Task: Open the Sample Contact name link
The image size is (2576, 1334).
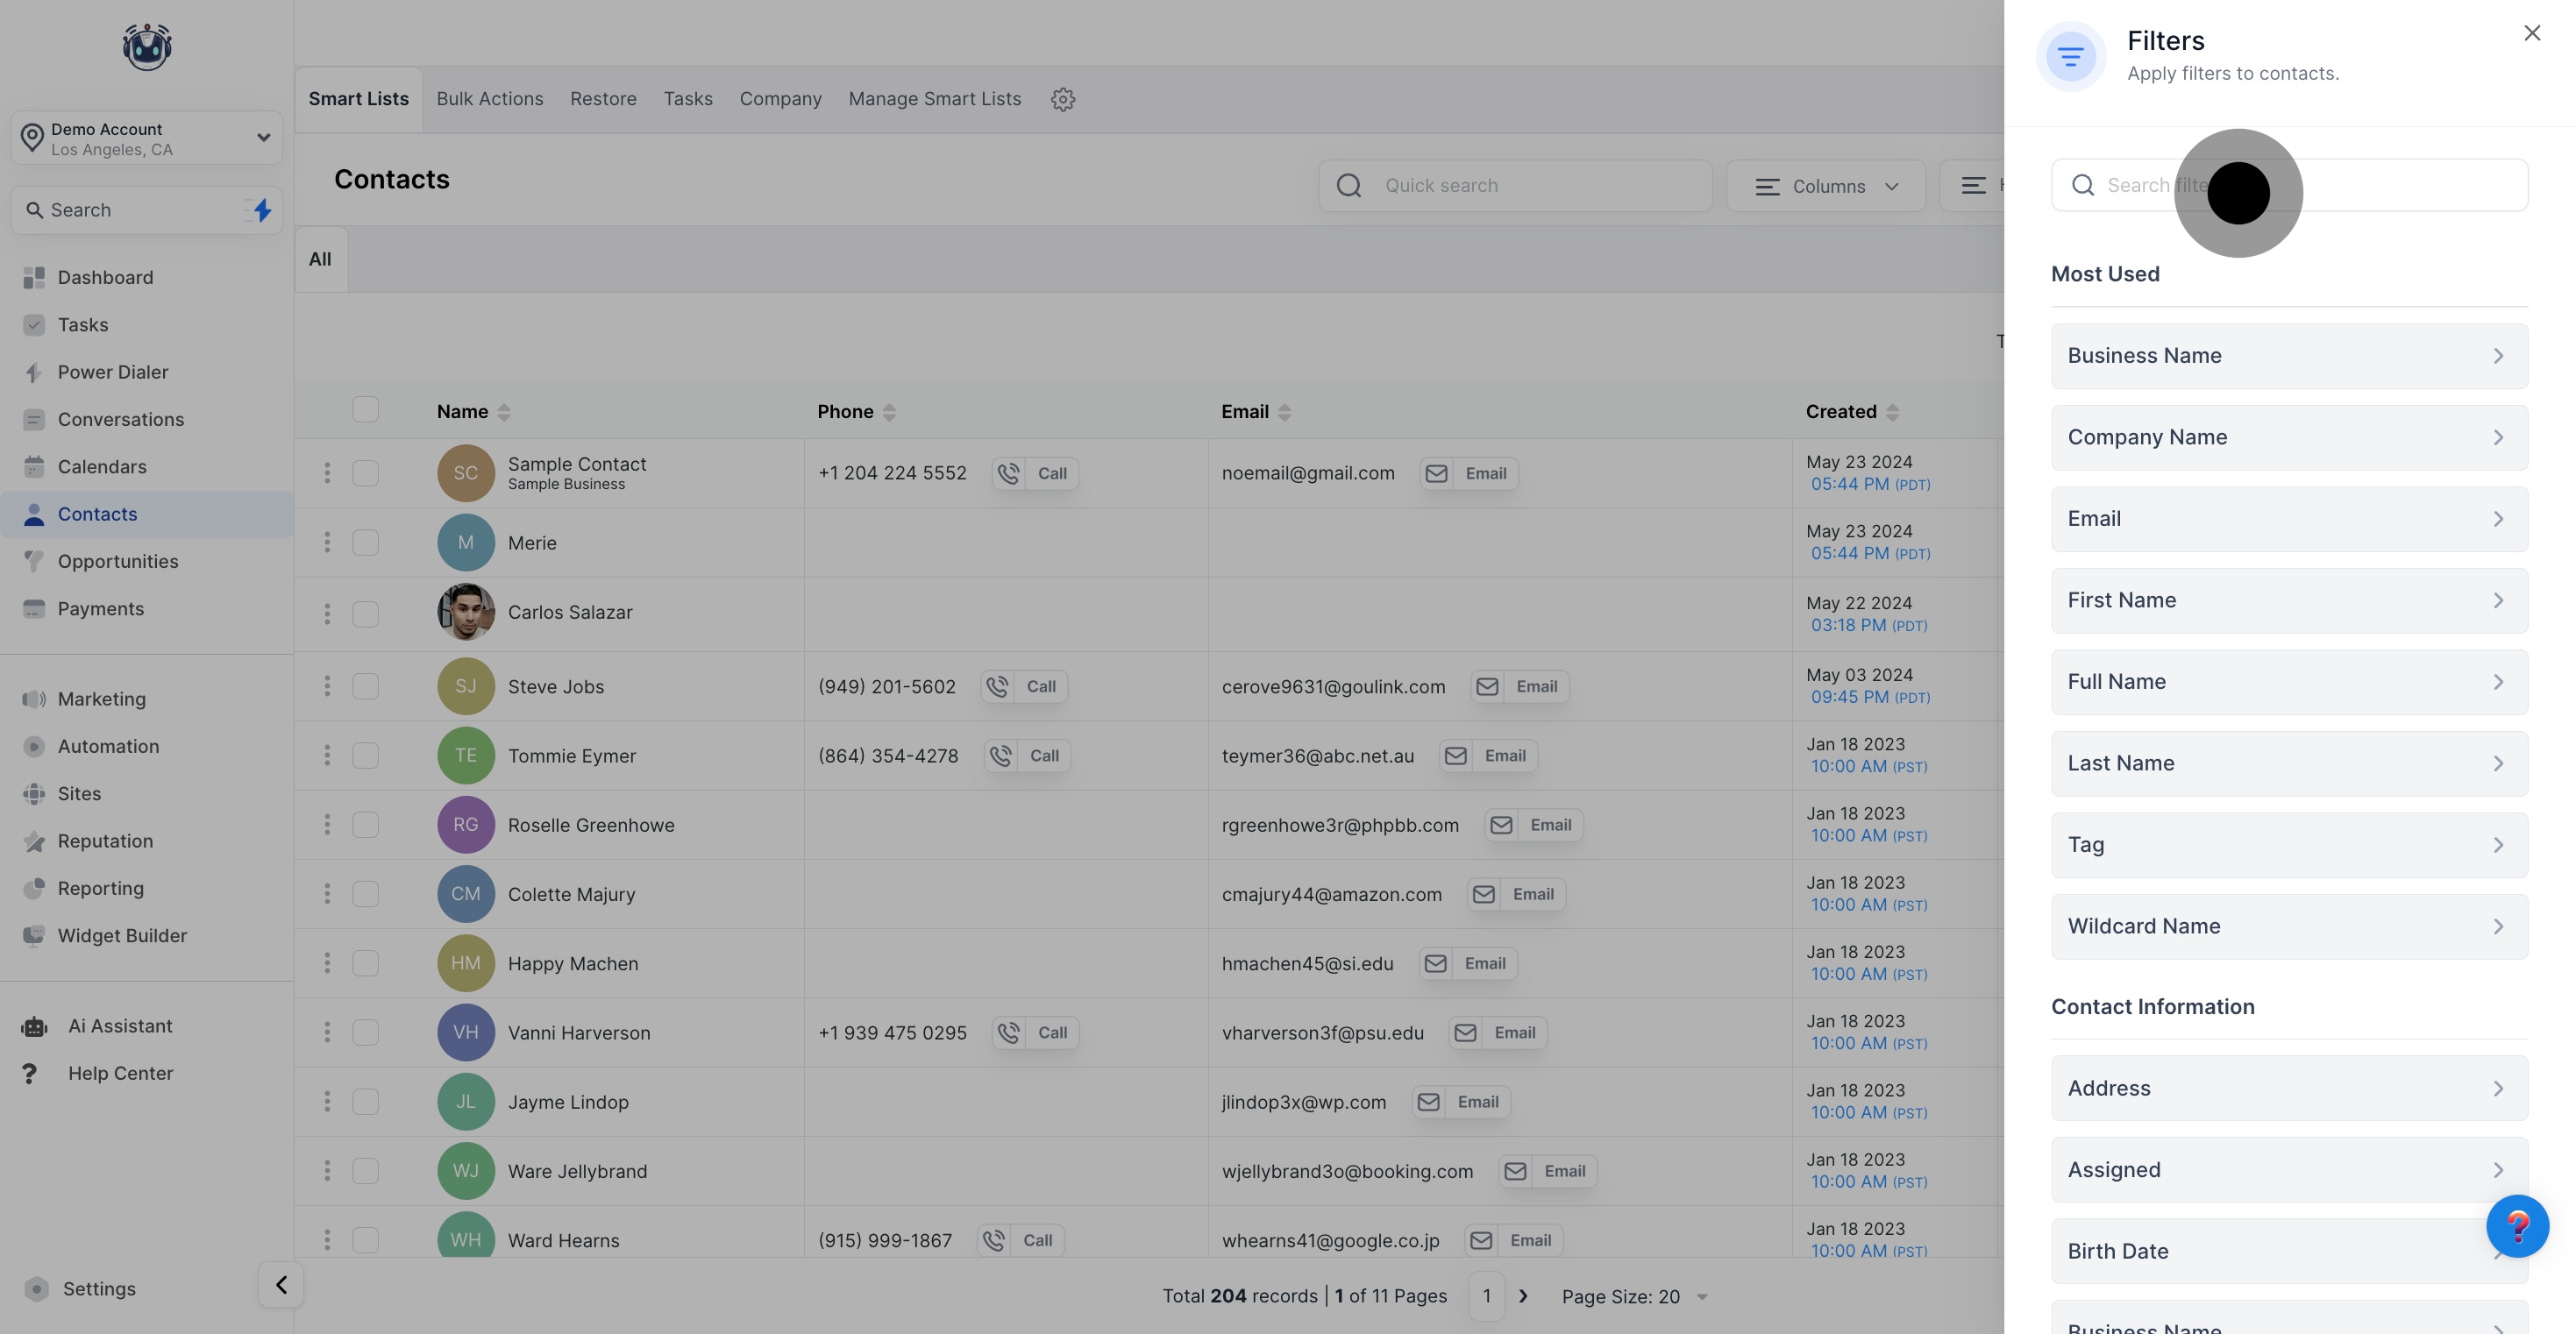Action: (576, 464)
